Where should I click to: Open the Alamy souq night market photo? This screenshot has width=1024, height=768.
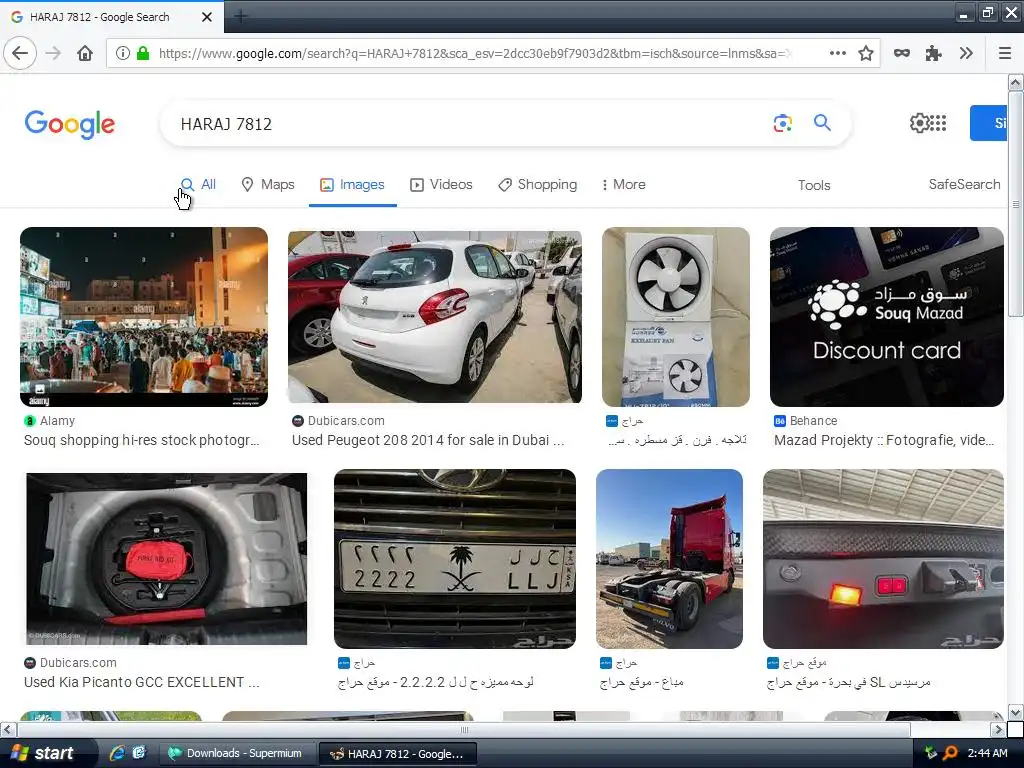pyautogui.click(x=144, y=317)
